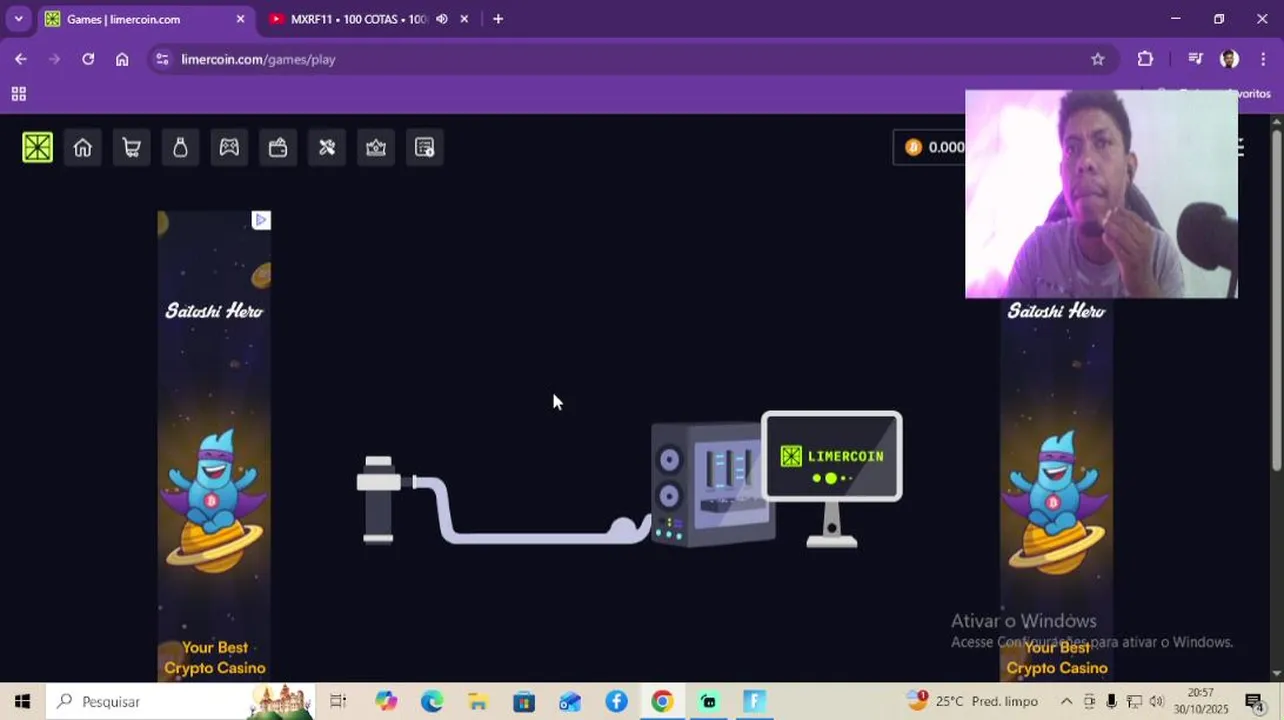1284x720 pixels.
Task: Open the Chrome profile avatar
Action: (x=1230, y=59)
